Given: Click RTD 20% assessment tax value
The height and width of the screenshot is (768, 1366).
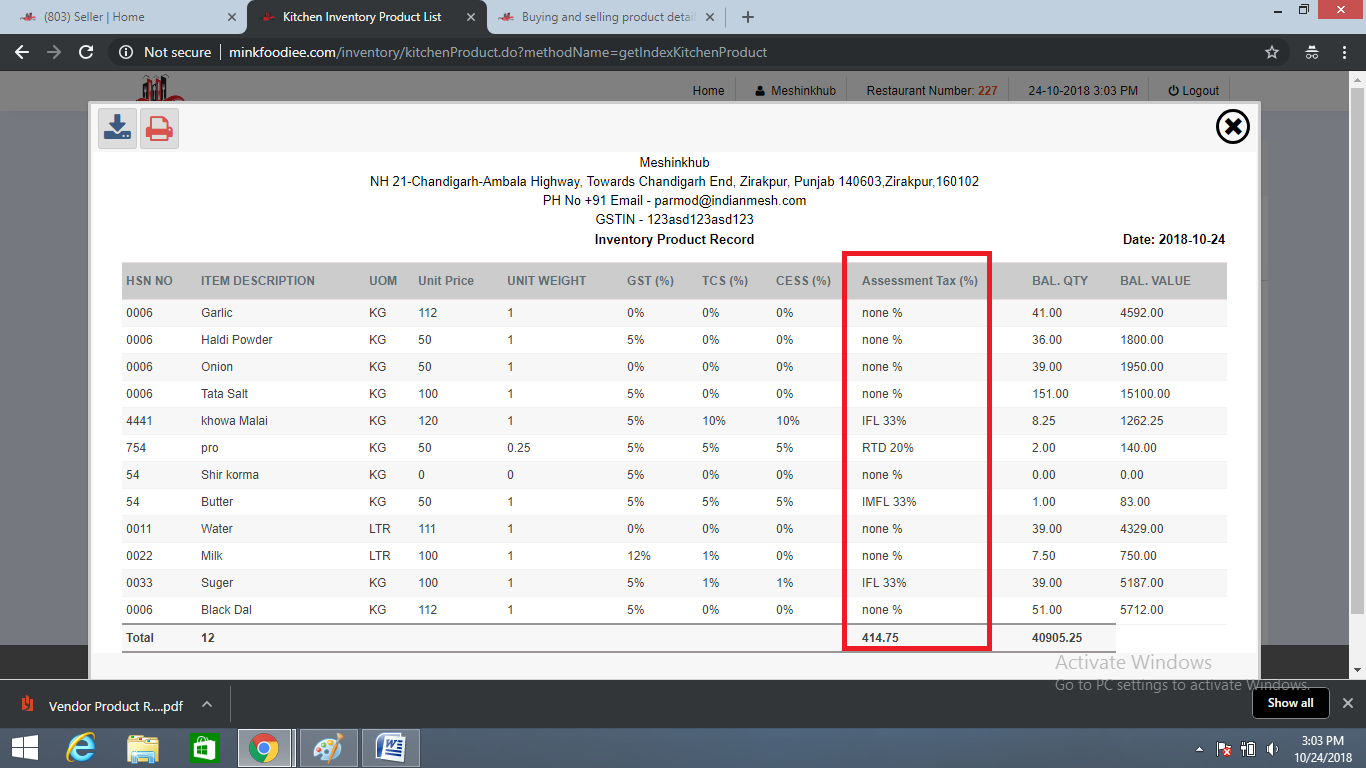Looking at the screenshot, I should click(888, 448).
